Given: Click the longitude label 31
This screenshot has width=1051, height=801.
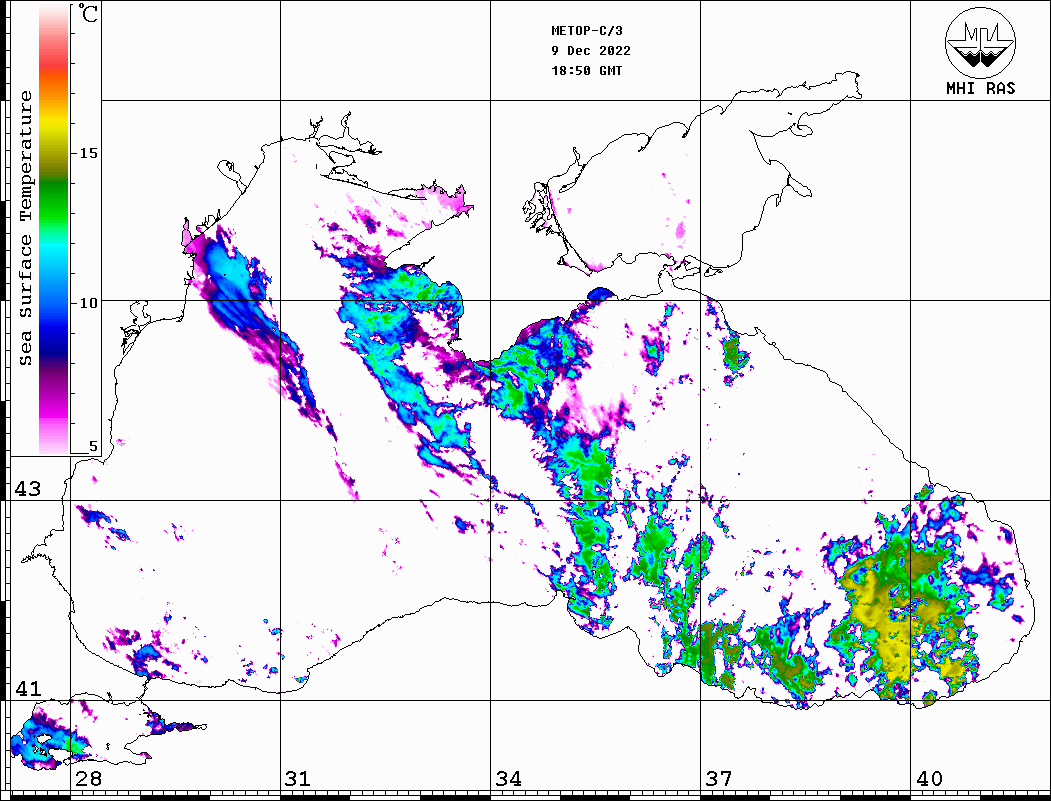Looking at the screenshot, I should pyautogui.click(x=298, y=779).
